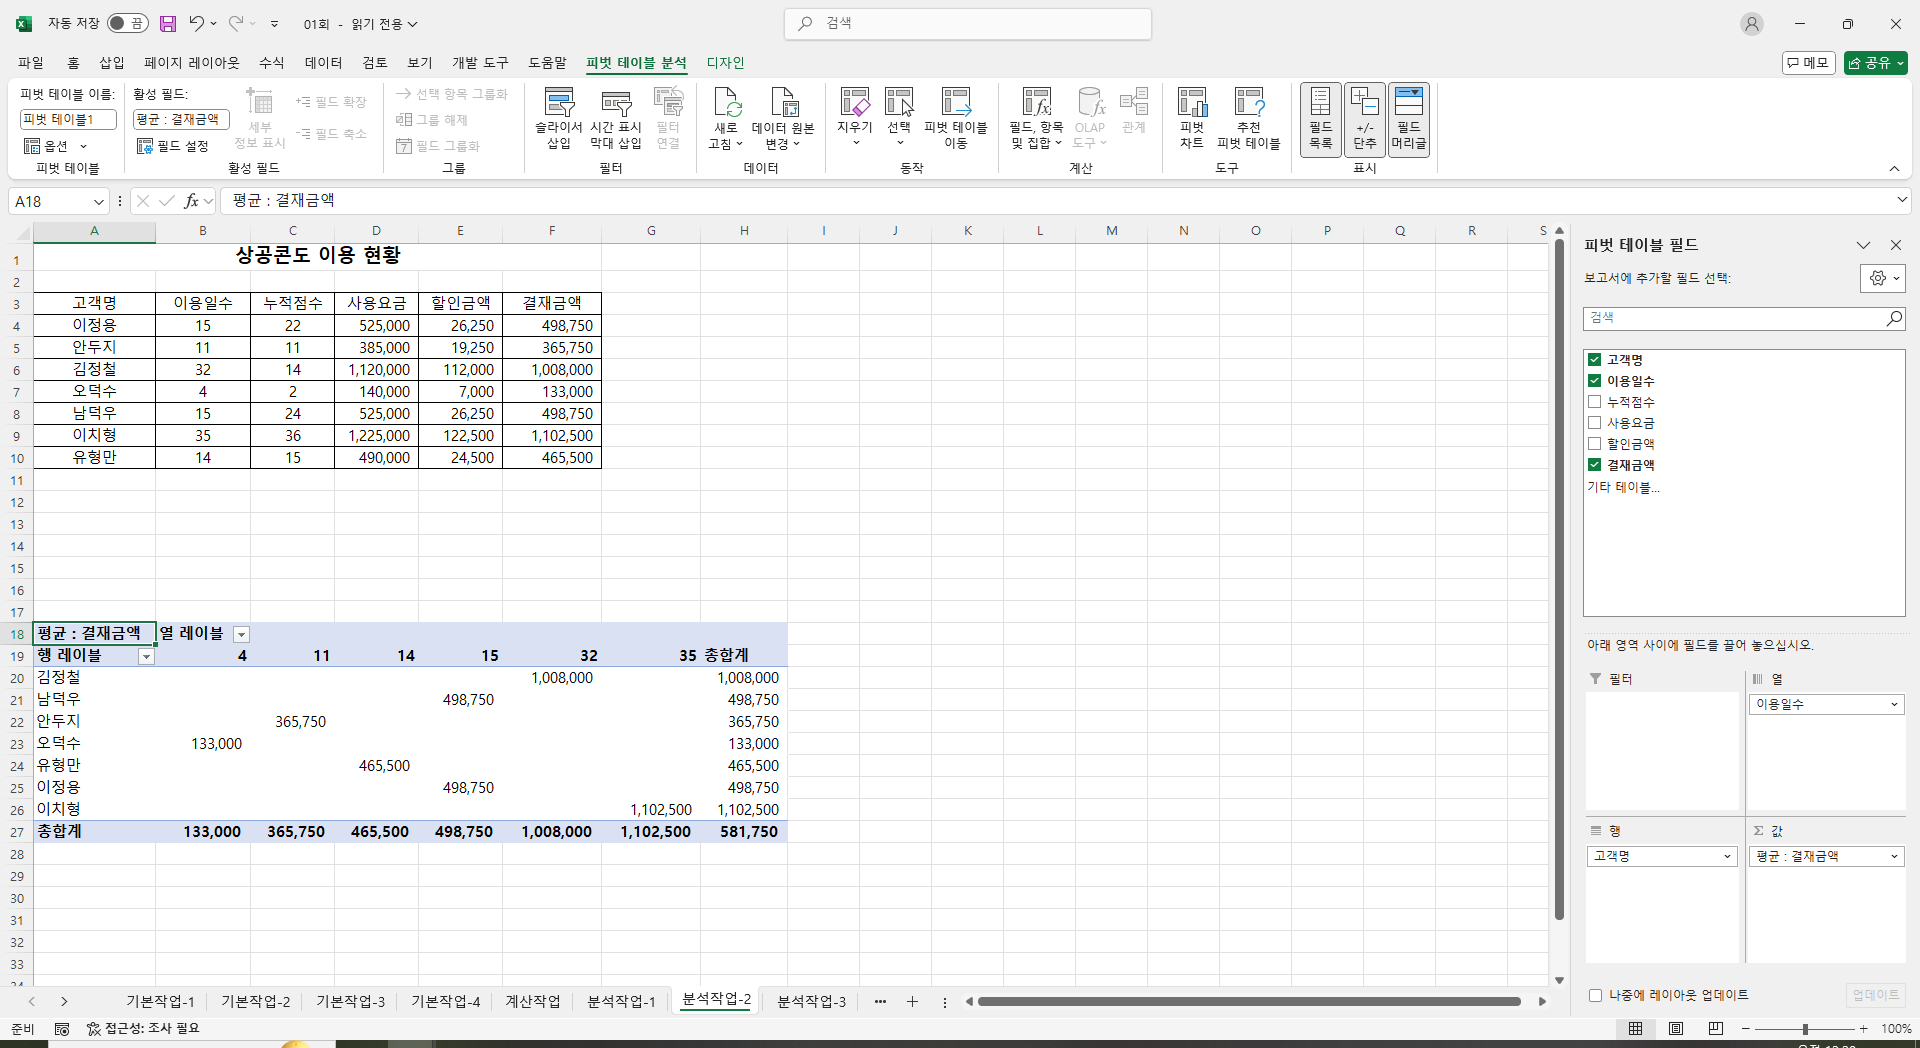Click the zoom slider in status bar
Image resolution: width=1920 pixels, height=1048 pixels.
click(1805, 1029)
